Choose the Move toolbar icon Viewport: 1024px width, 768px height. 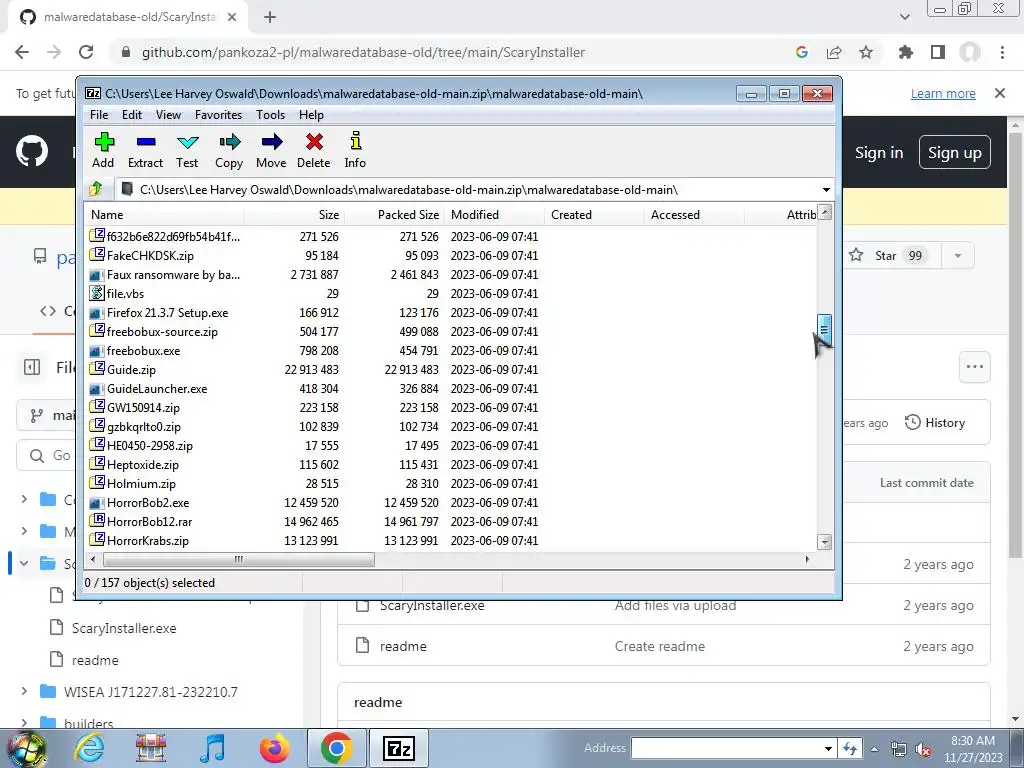[271, 151]
